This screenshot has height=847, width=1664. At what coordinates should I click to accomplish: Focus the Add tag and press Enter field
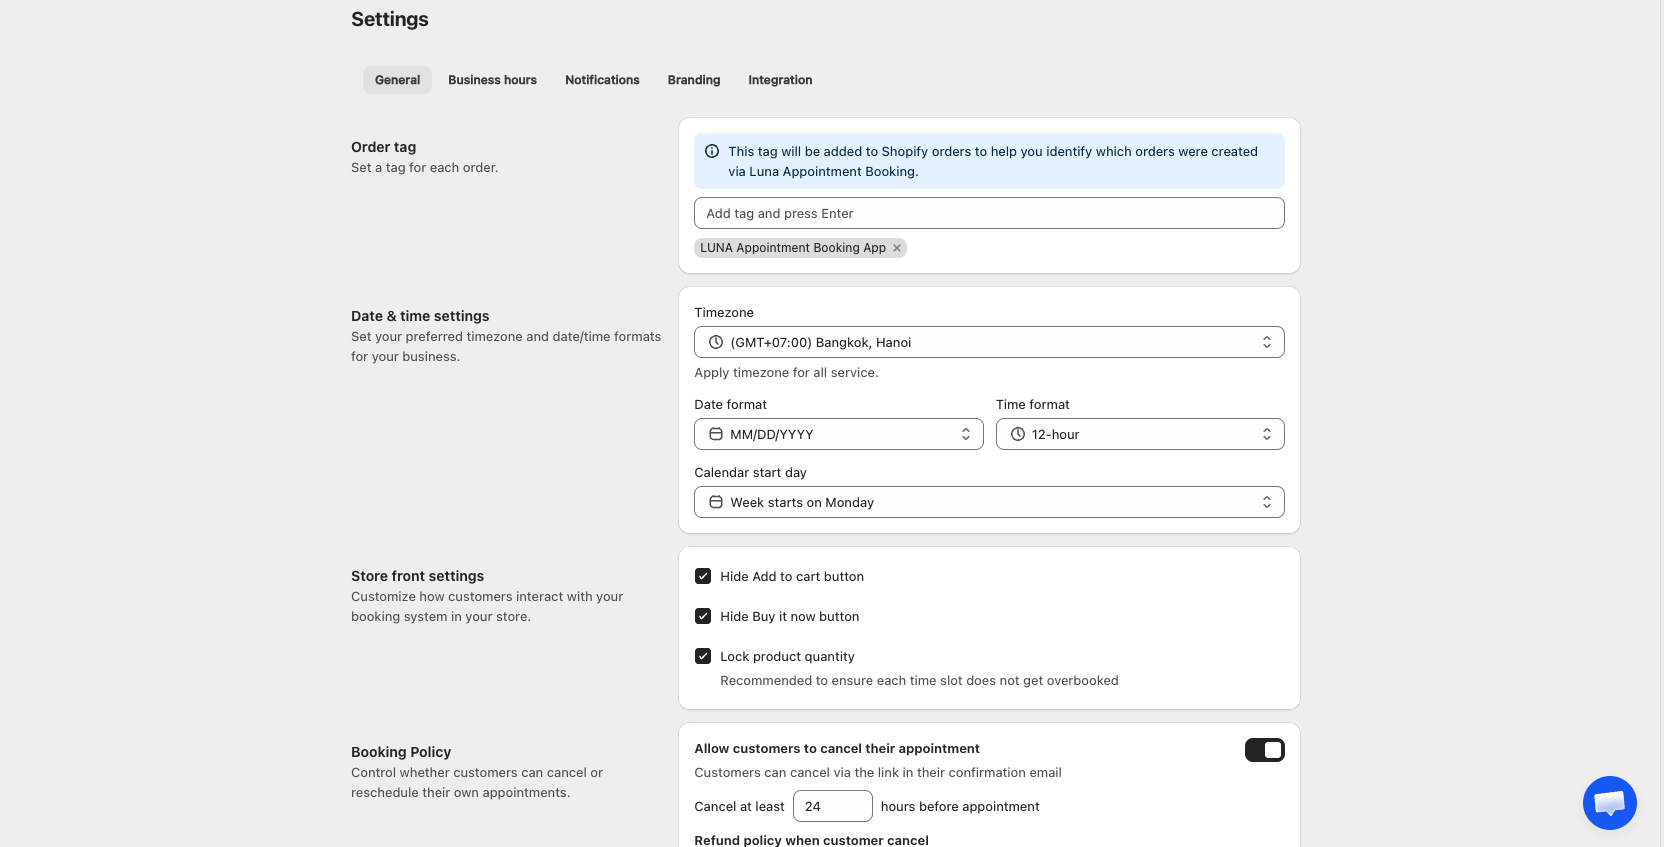(989, 213)
